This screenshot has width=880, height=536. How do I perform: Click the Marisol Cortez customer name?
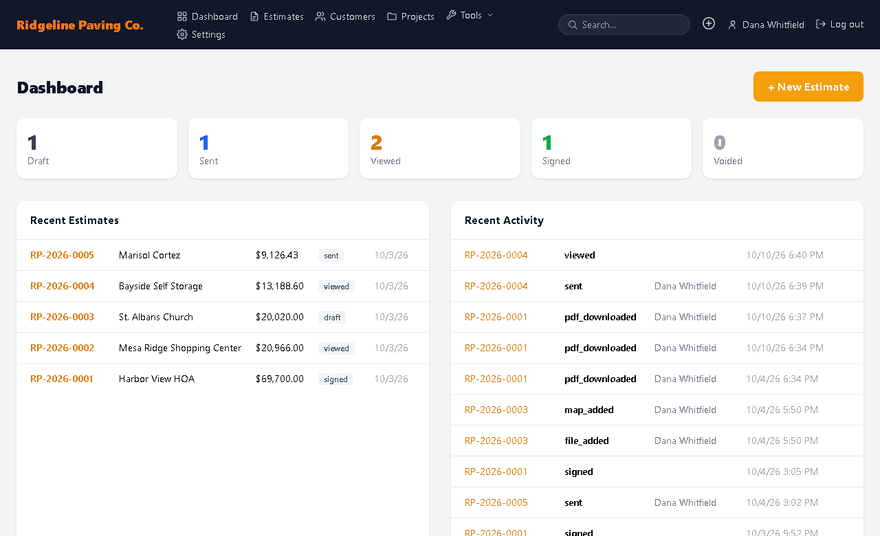pos(149,255)
